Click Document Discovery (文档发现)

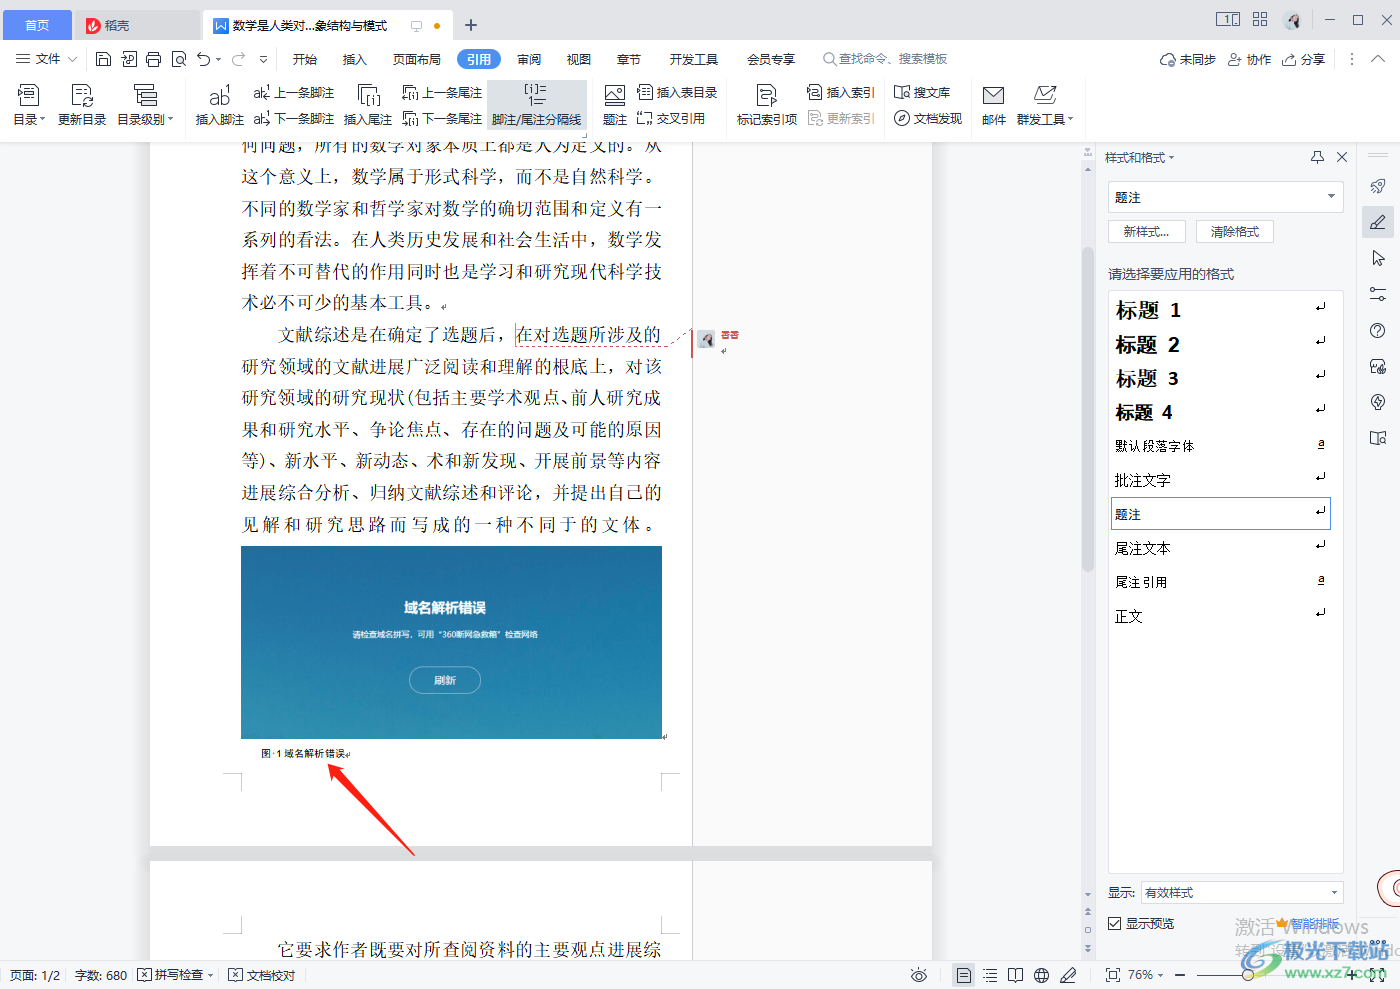click(928, 118)
